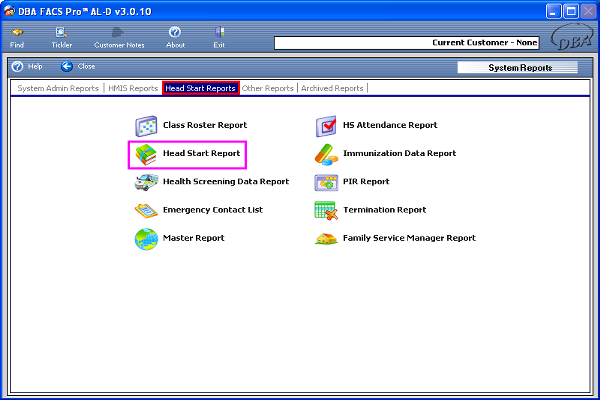Screen dimensions: 600x400
Task: Click the PIR Report icon
Action: click(x=327, y=182)
